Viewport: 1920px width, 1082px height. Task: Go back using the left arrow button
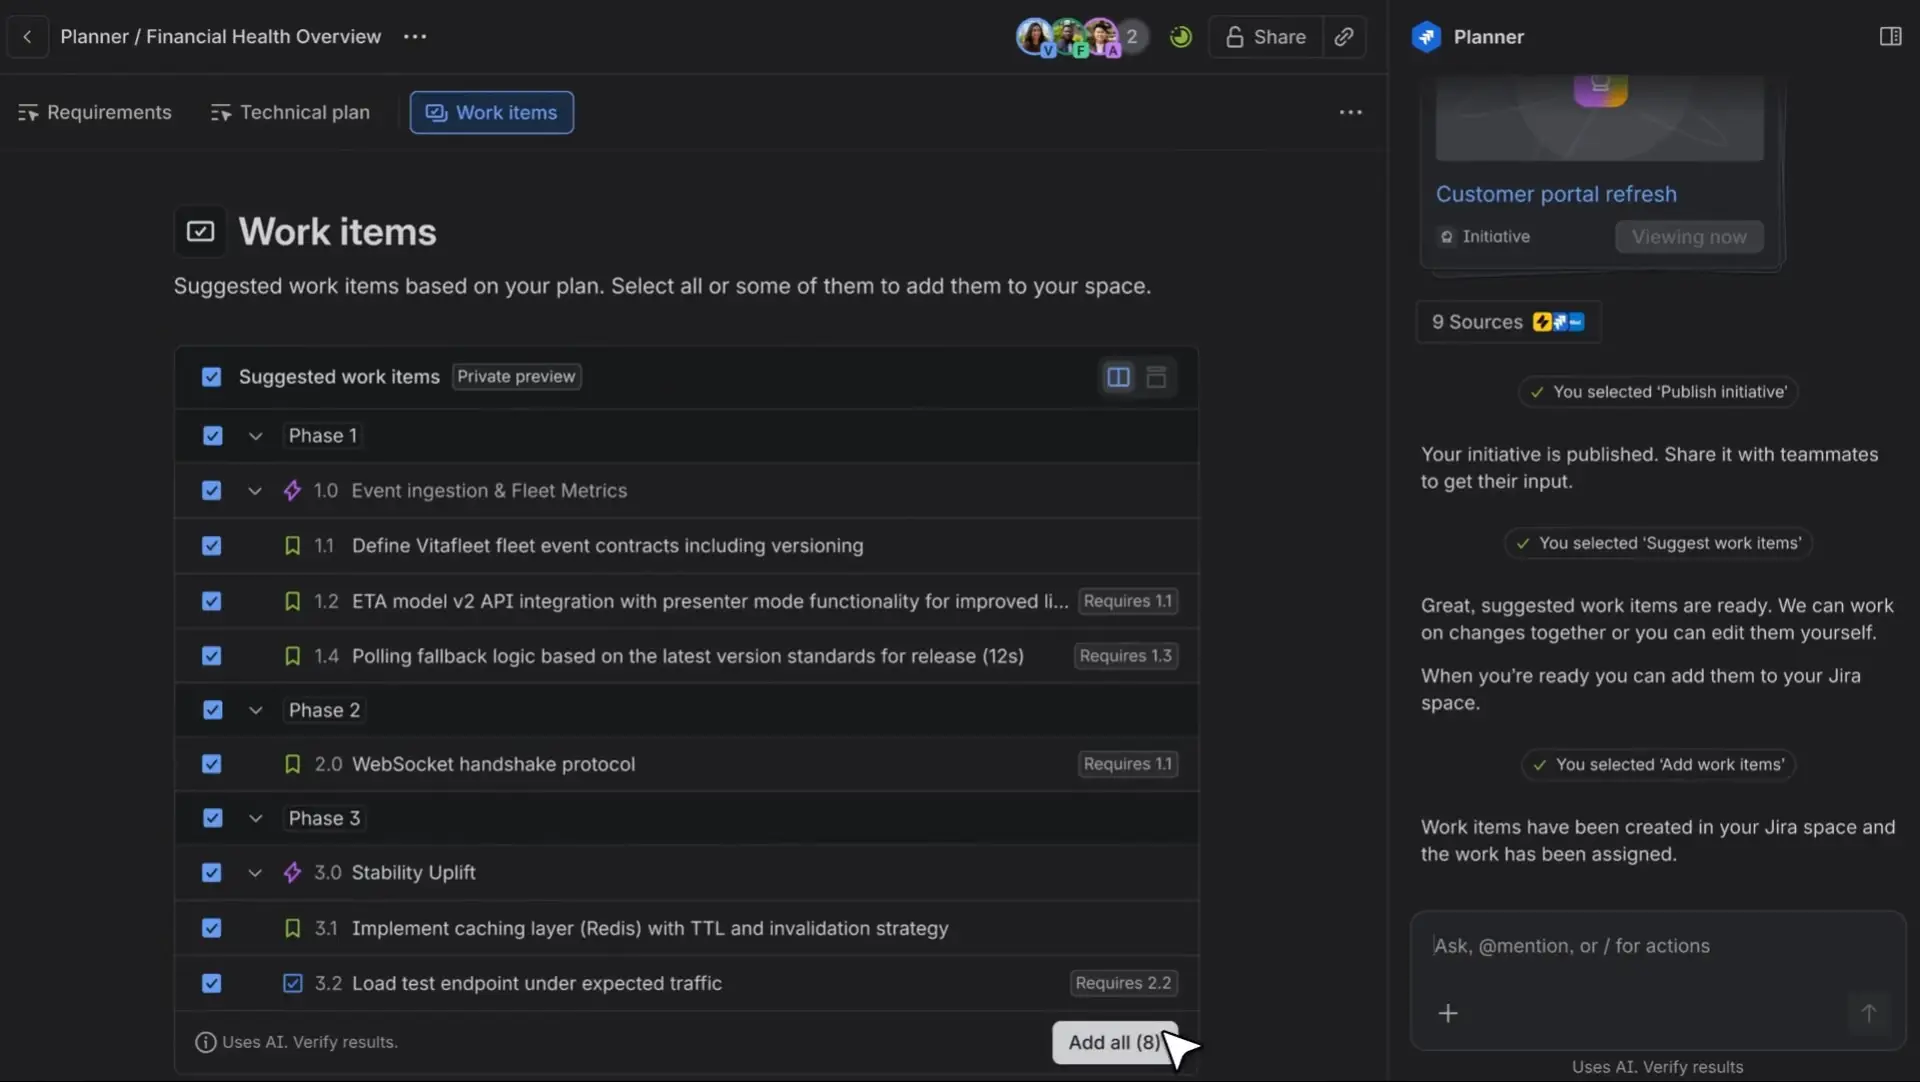click(x=27, y=37)
